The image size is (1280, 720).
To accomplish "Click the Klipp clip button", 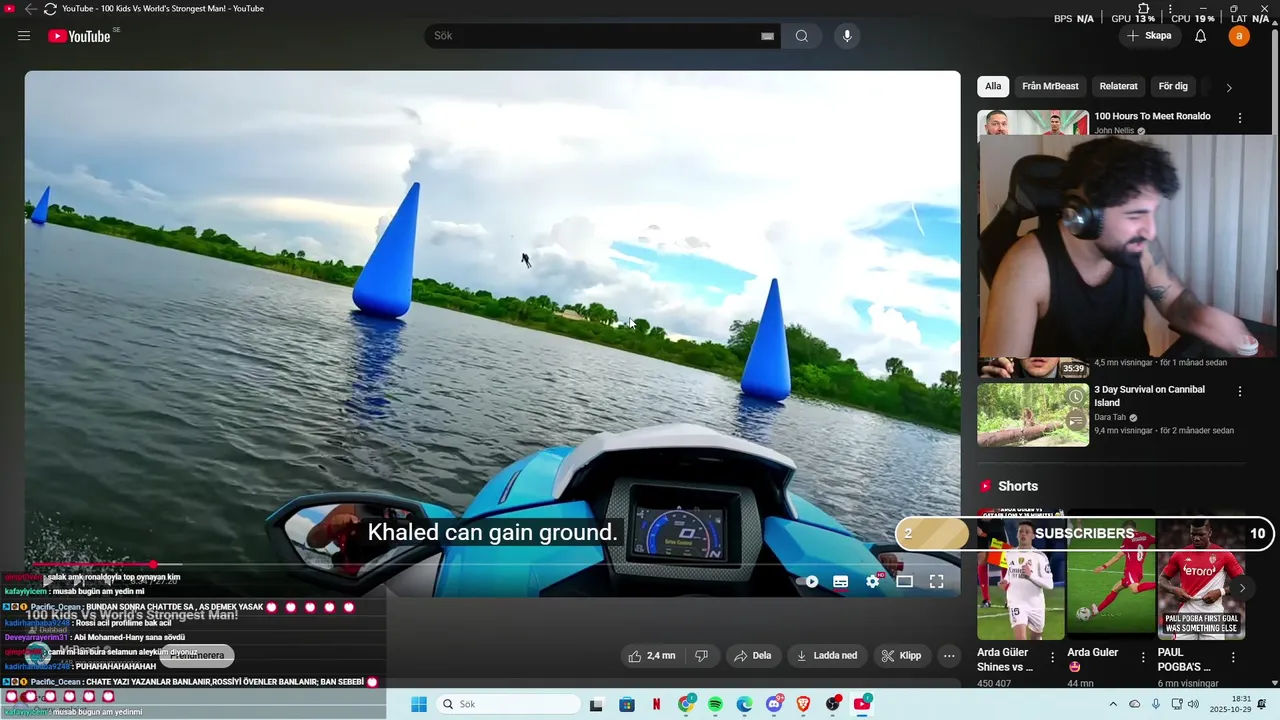I will (x=901, y=656).
